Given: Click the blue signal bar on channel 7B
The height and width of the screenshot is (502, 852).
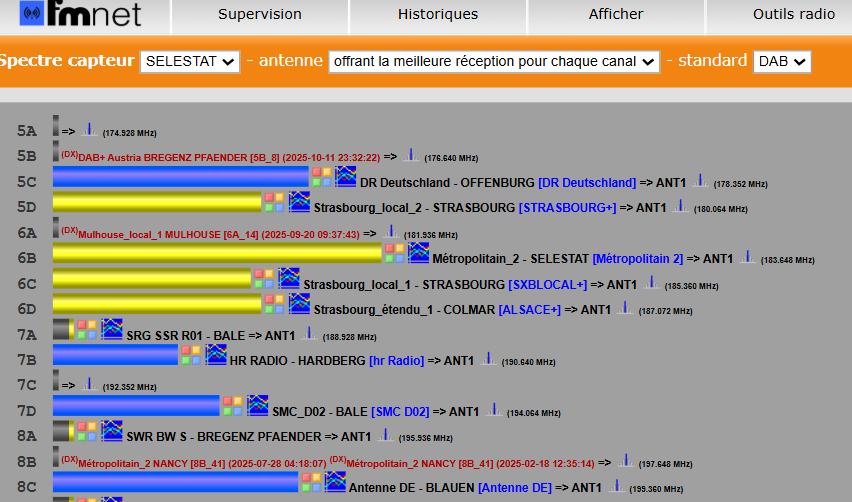Looking at the screenshot, I should tap(115, 355).
